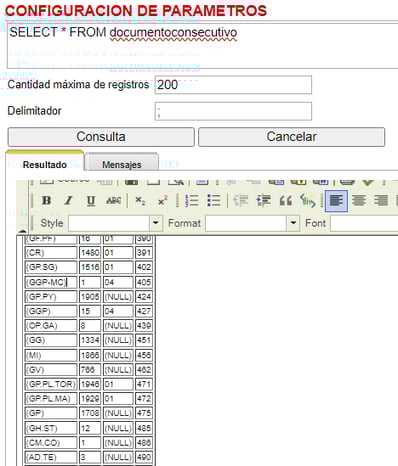Click the (GG) cell
This screenshot has height=466, width=398.
point(51,340)
